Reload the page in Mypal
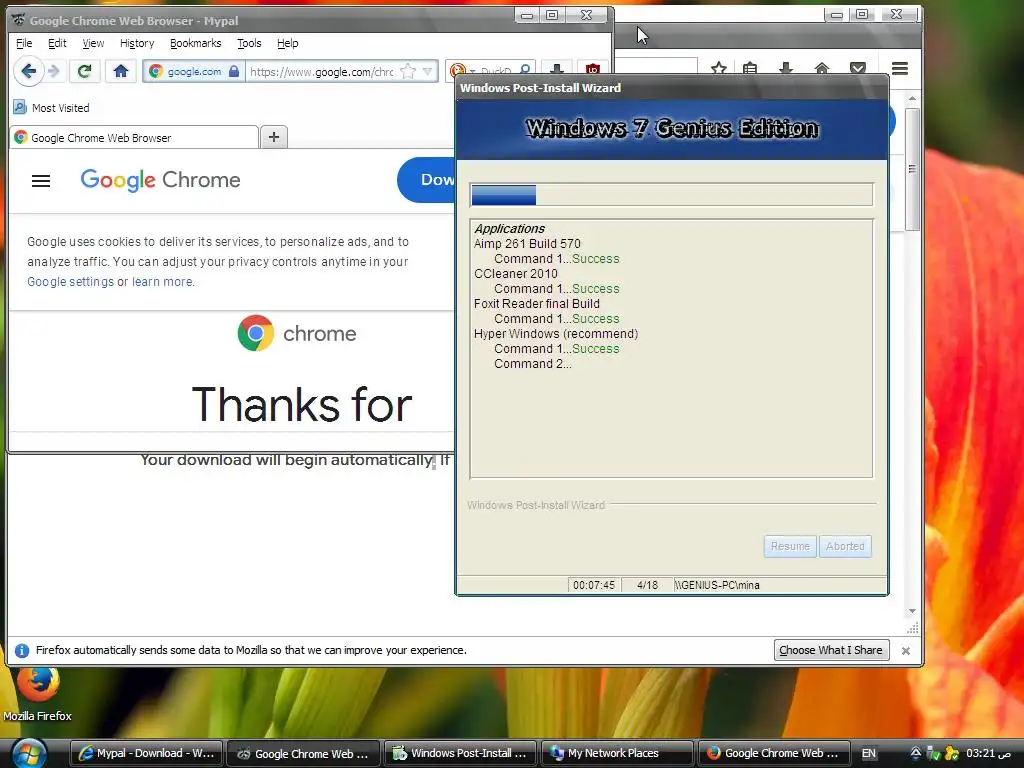 click(x=84, y=71)
